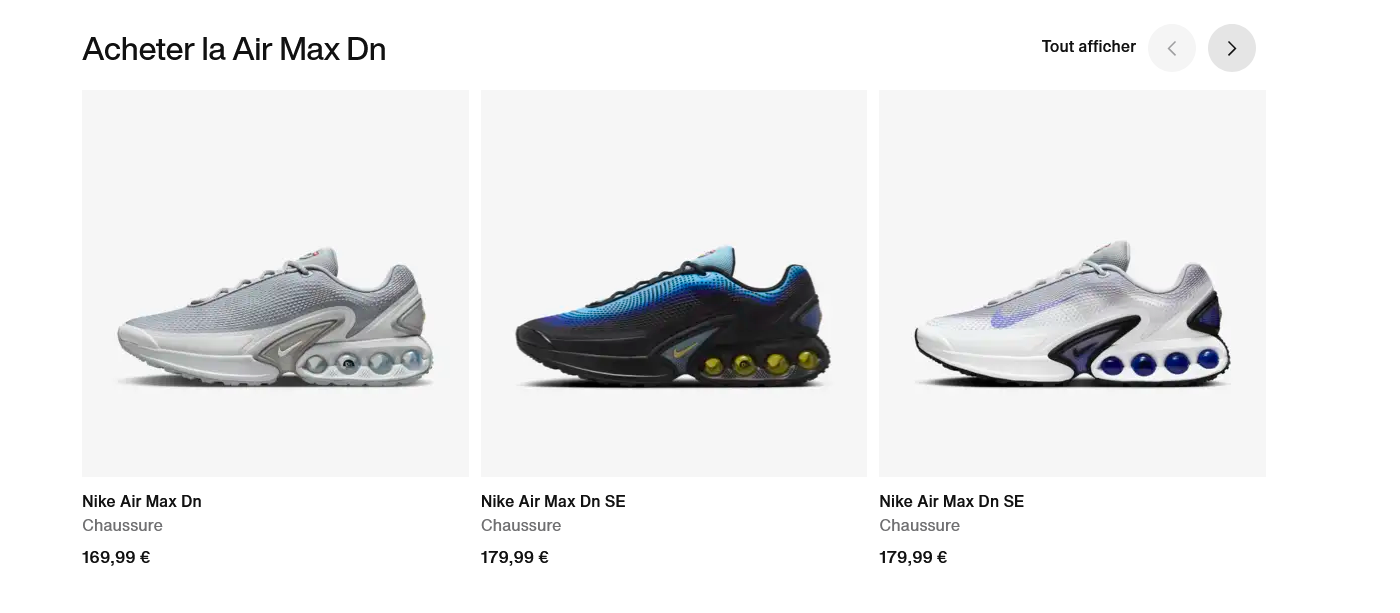
Task: Click the Acheter la Air Max Dn heading
Action: click(x=234, y=48)
